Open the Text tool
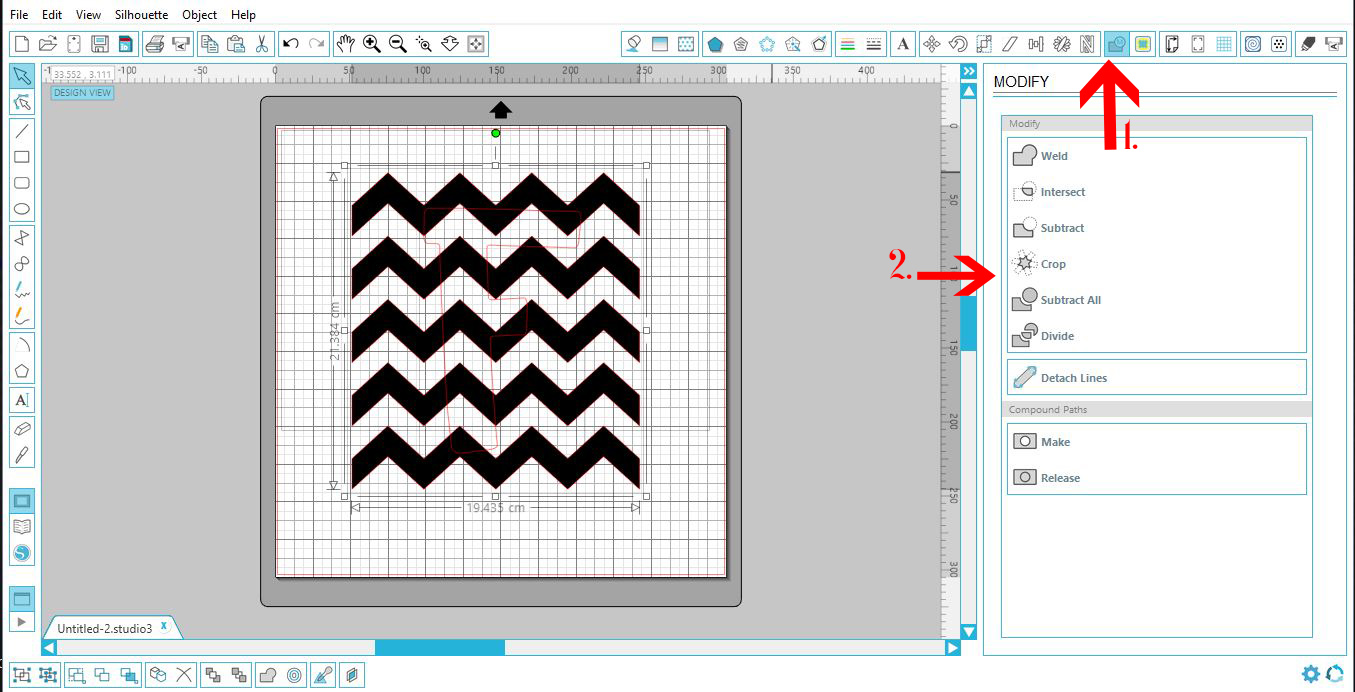The width and height of the screenshot is (1355, 692). coord(20,397)
